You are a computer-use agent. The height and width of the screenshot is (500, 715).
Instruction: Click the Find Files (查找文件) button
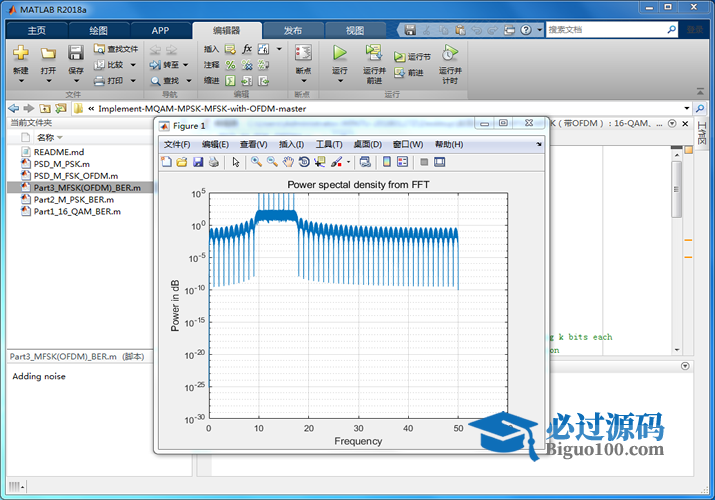pyautogui.click(x=116, y=48)
